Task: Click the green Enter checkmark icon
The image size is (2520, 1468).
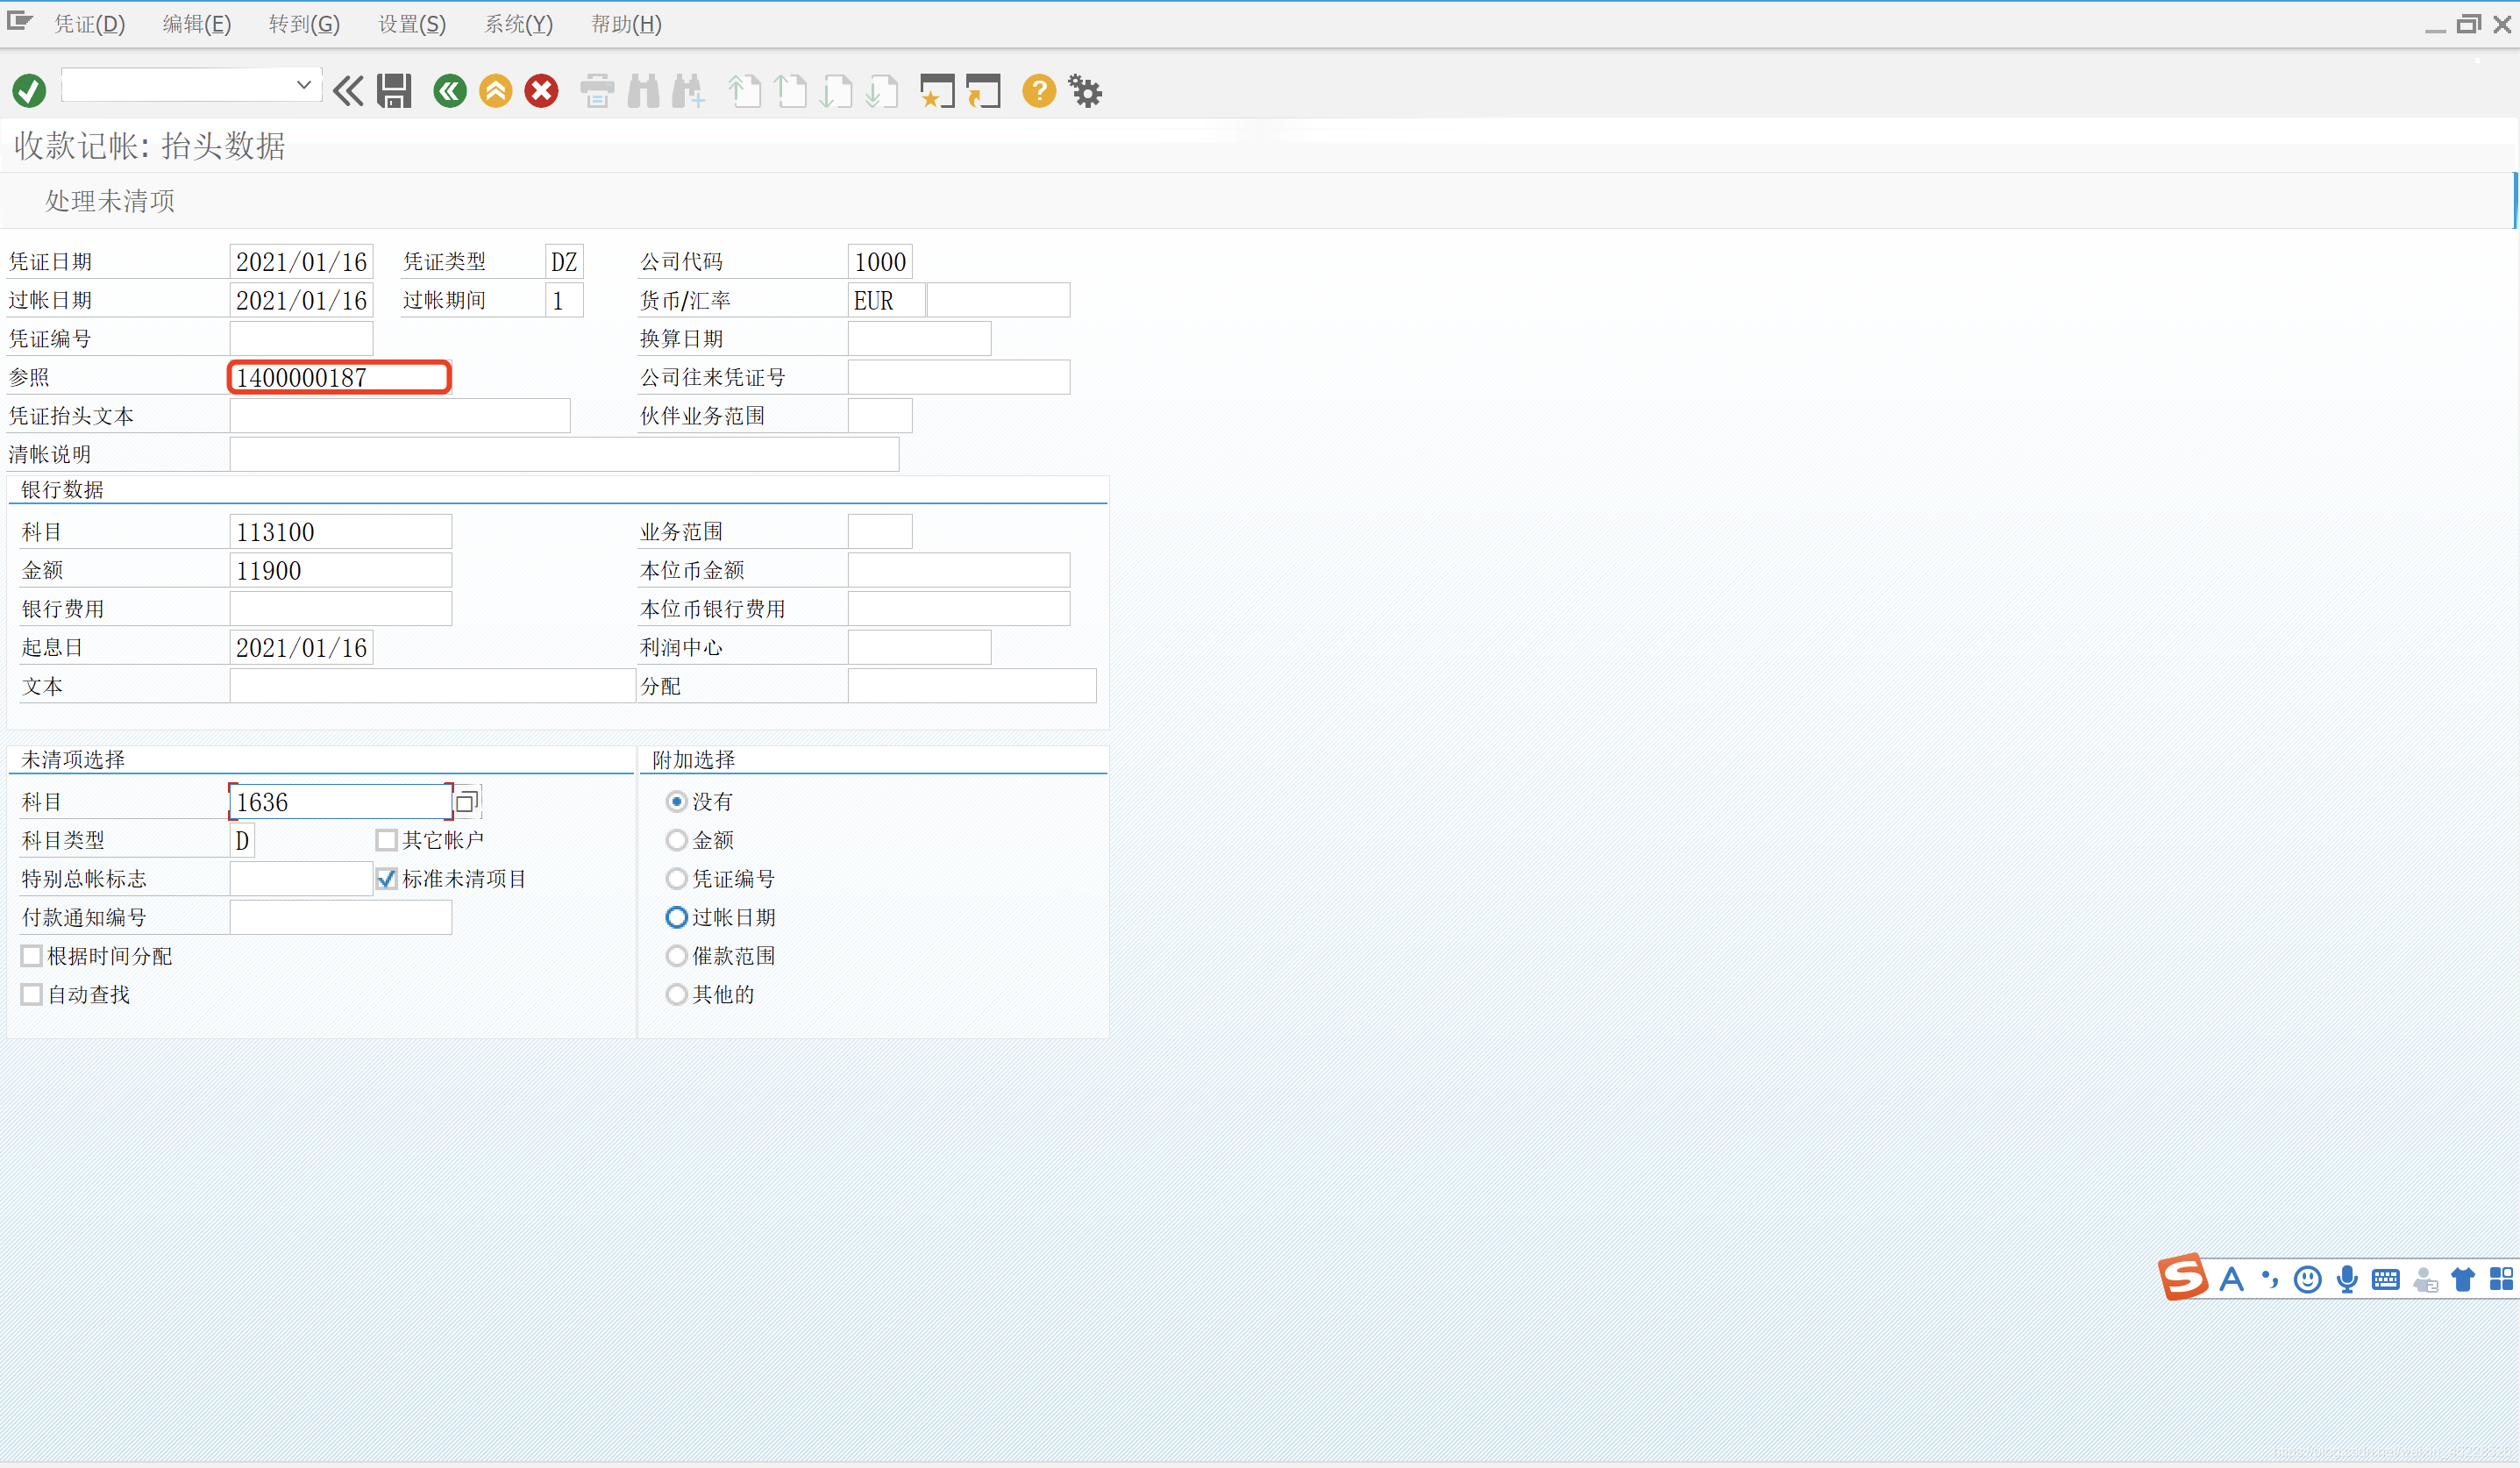Action: 29,91
